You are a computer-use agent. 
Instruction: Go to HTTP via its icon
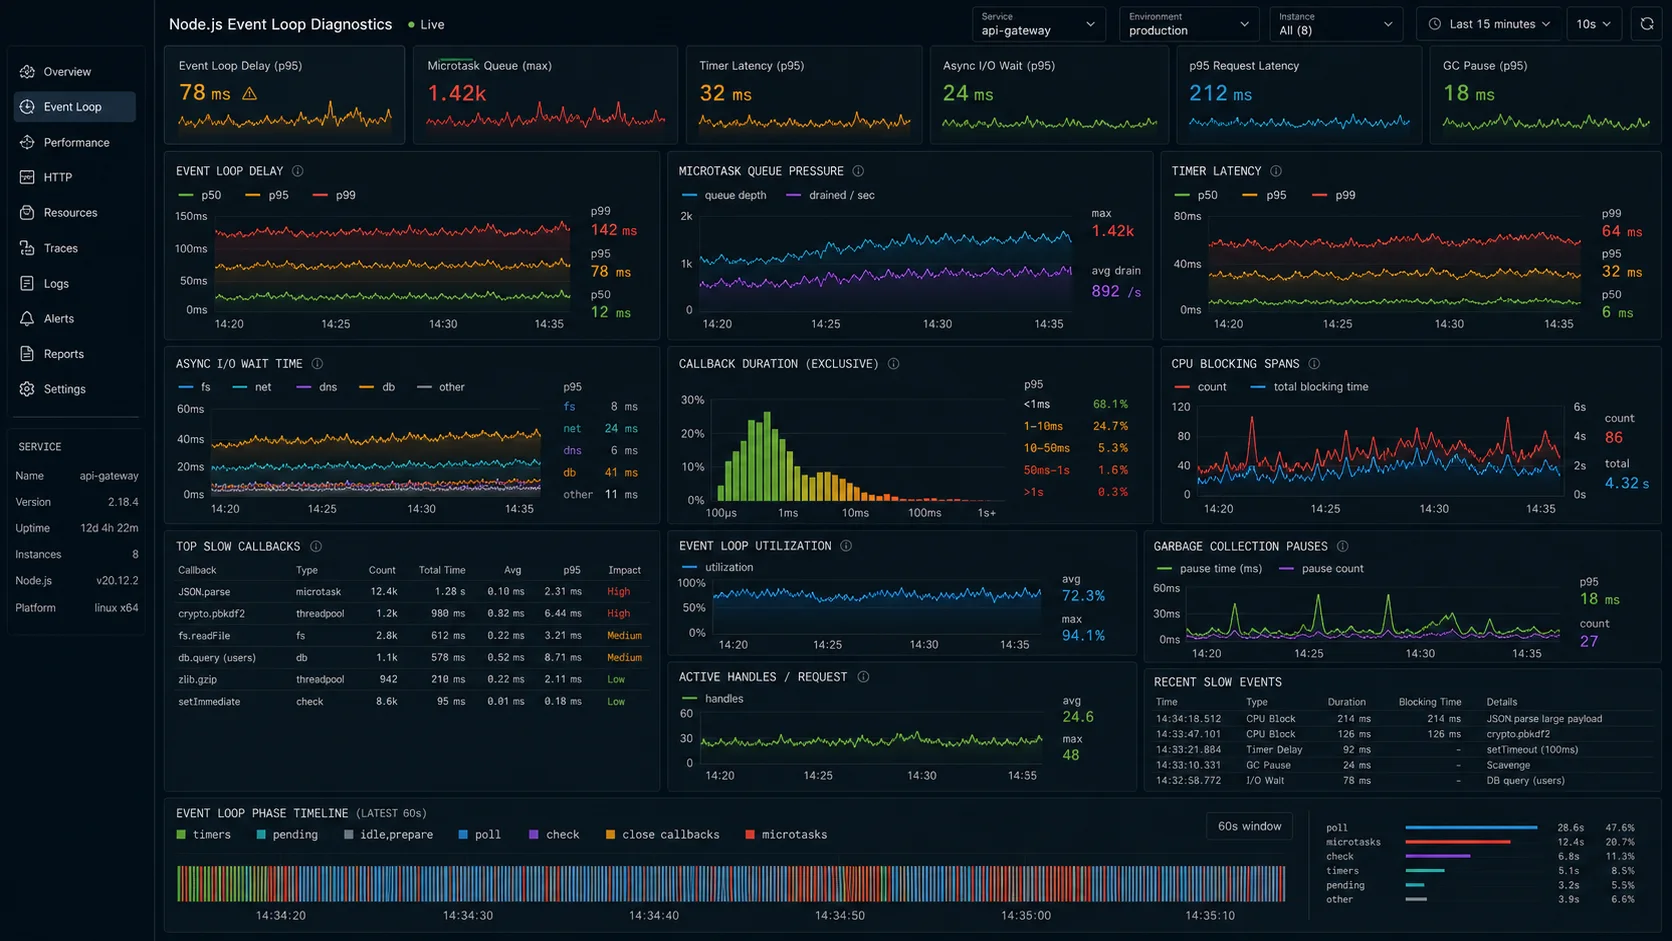(x=27, y=178)
